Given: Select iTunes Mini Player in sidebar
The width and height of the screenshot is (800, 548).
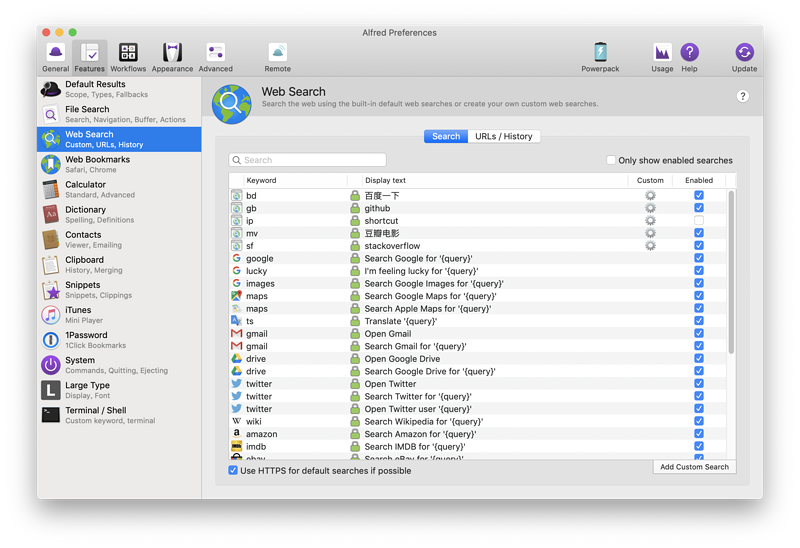Looking at the screenshot, I should pyautogui.click(x=119, y=315).
